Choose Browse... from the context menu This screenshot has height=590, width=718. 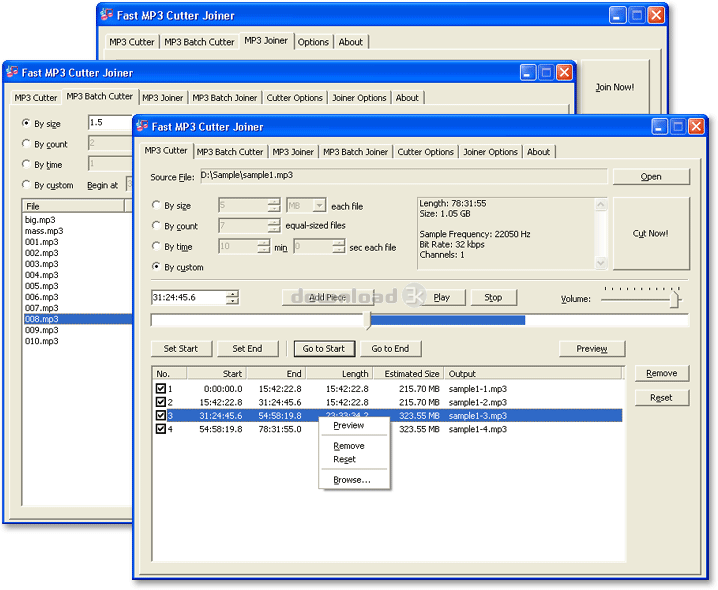352,480
